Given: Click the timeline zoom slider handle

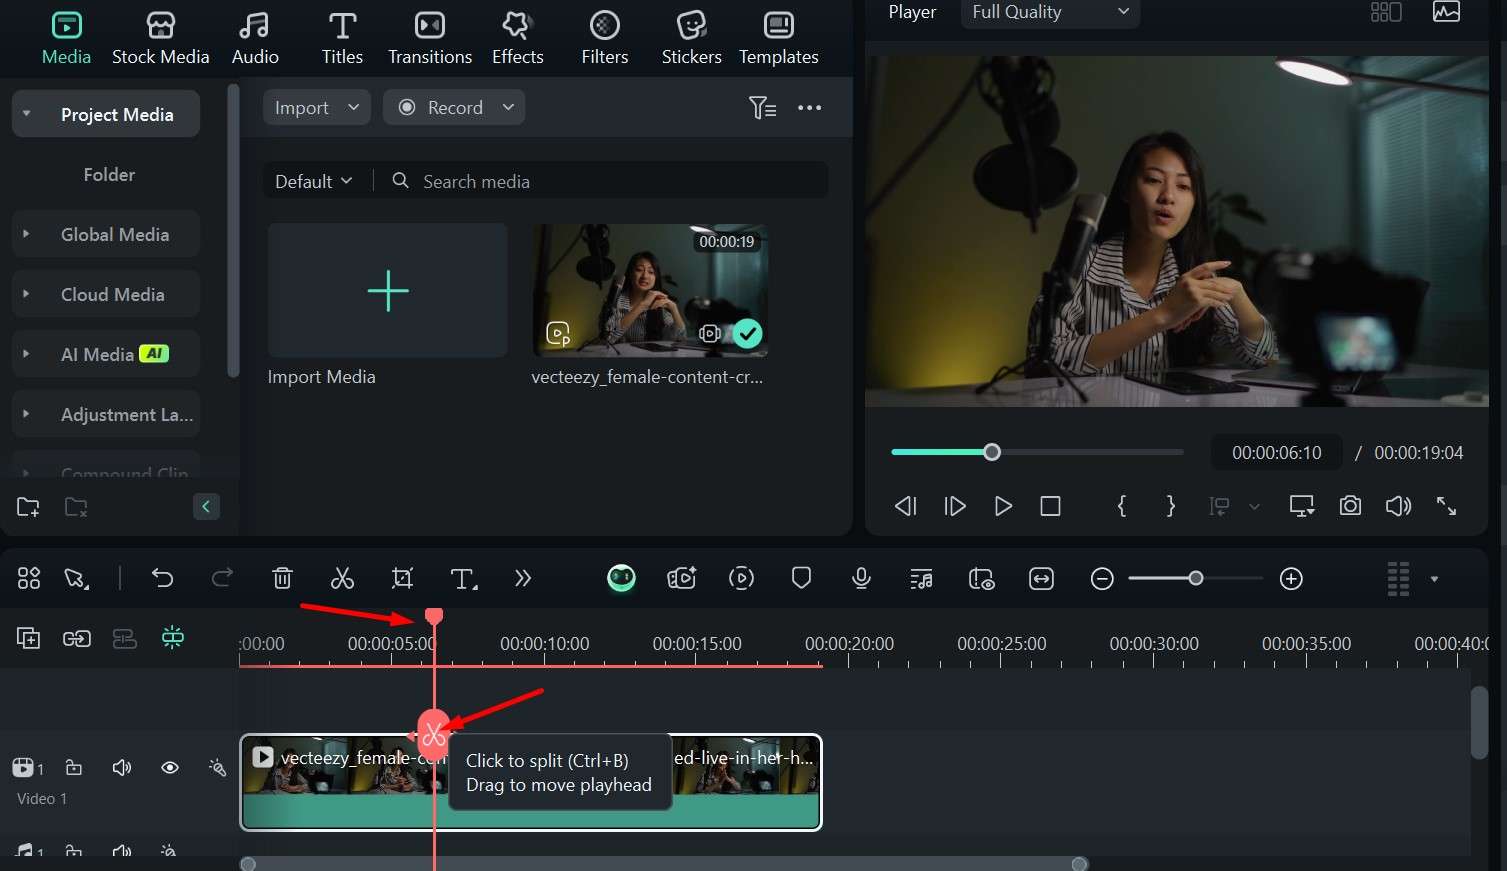Looking at the screenshot, I should coord(1195,578).
